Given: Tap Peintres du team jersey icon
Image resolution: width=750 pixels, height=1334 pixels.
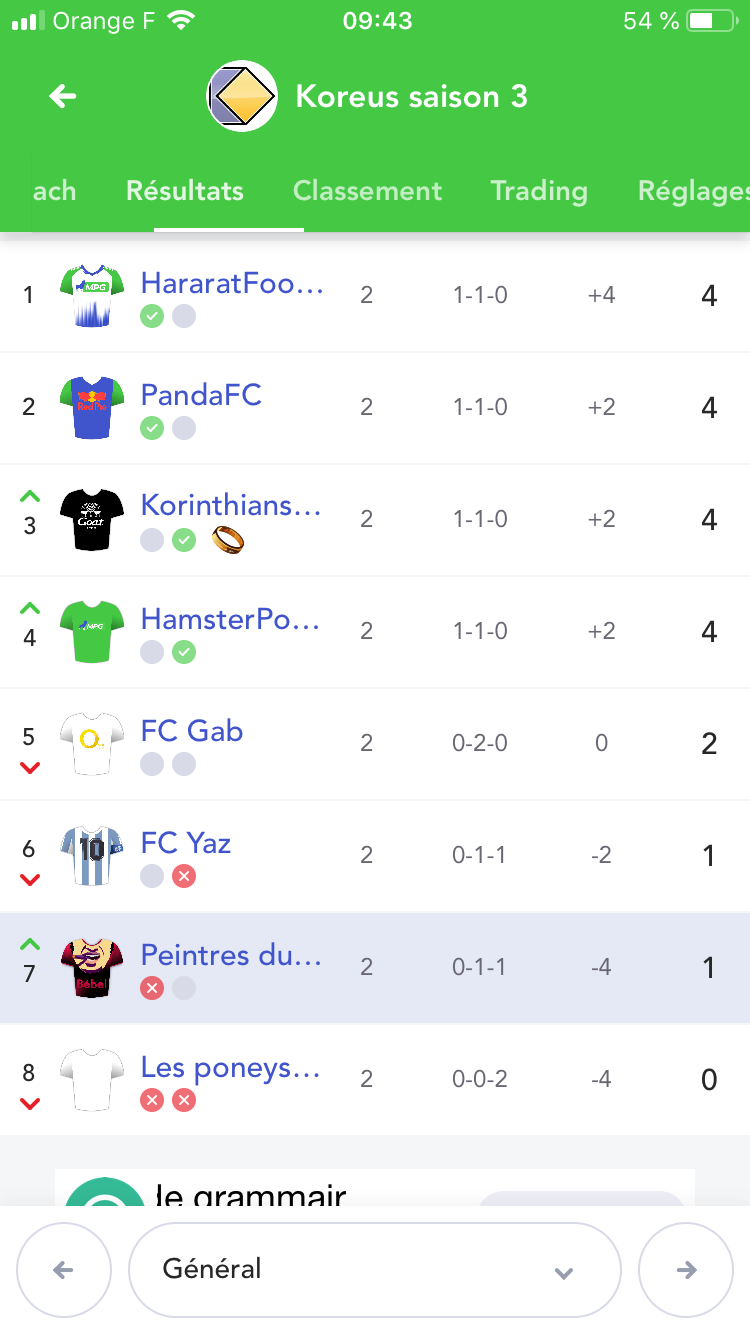Looking at the screenshot, I should [x=91, y=967].
